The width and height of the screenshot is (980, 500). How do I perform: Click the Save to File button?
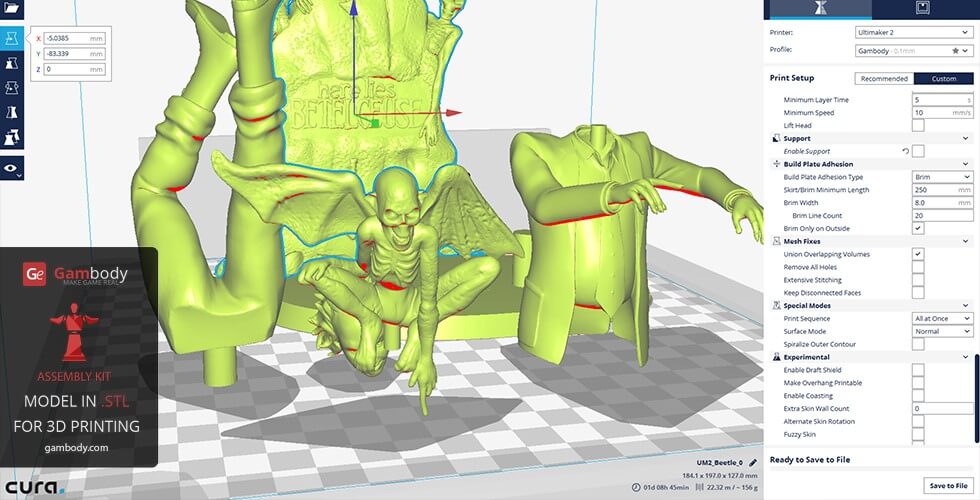(947, 486)
